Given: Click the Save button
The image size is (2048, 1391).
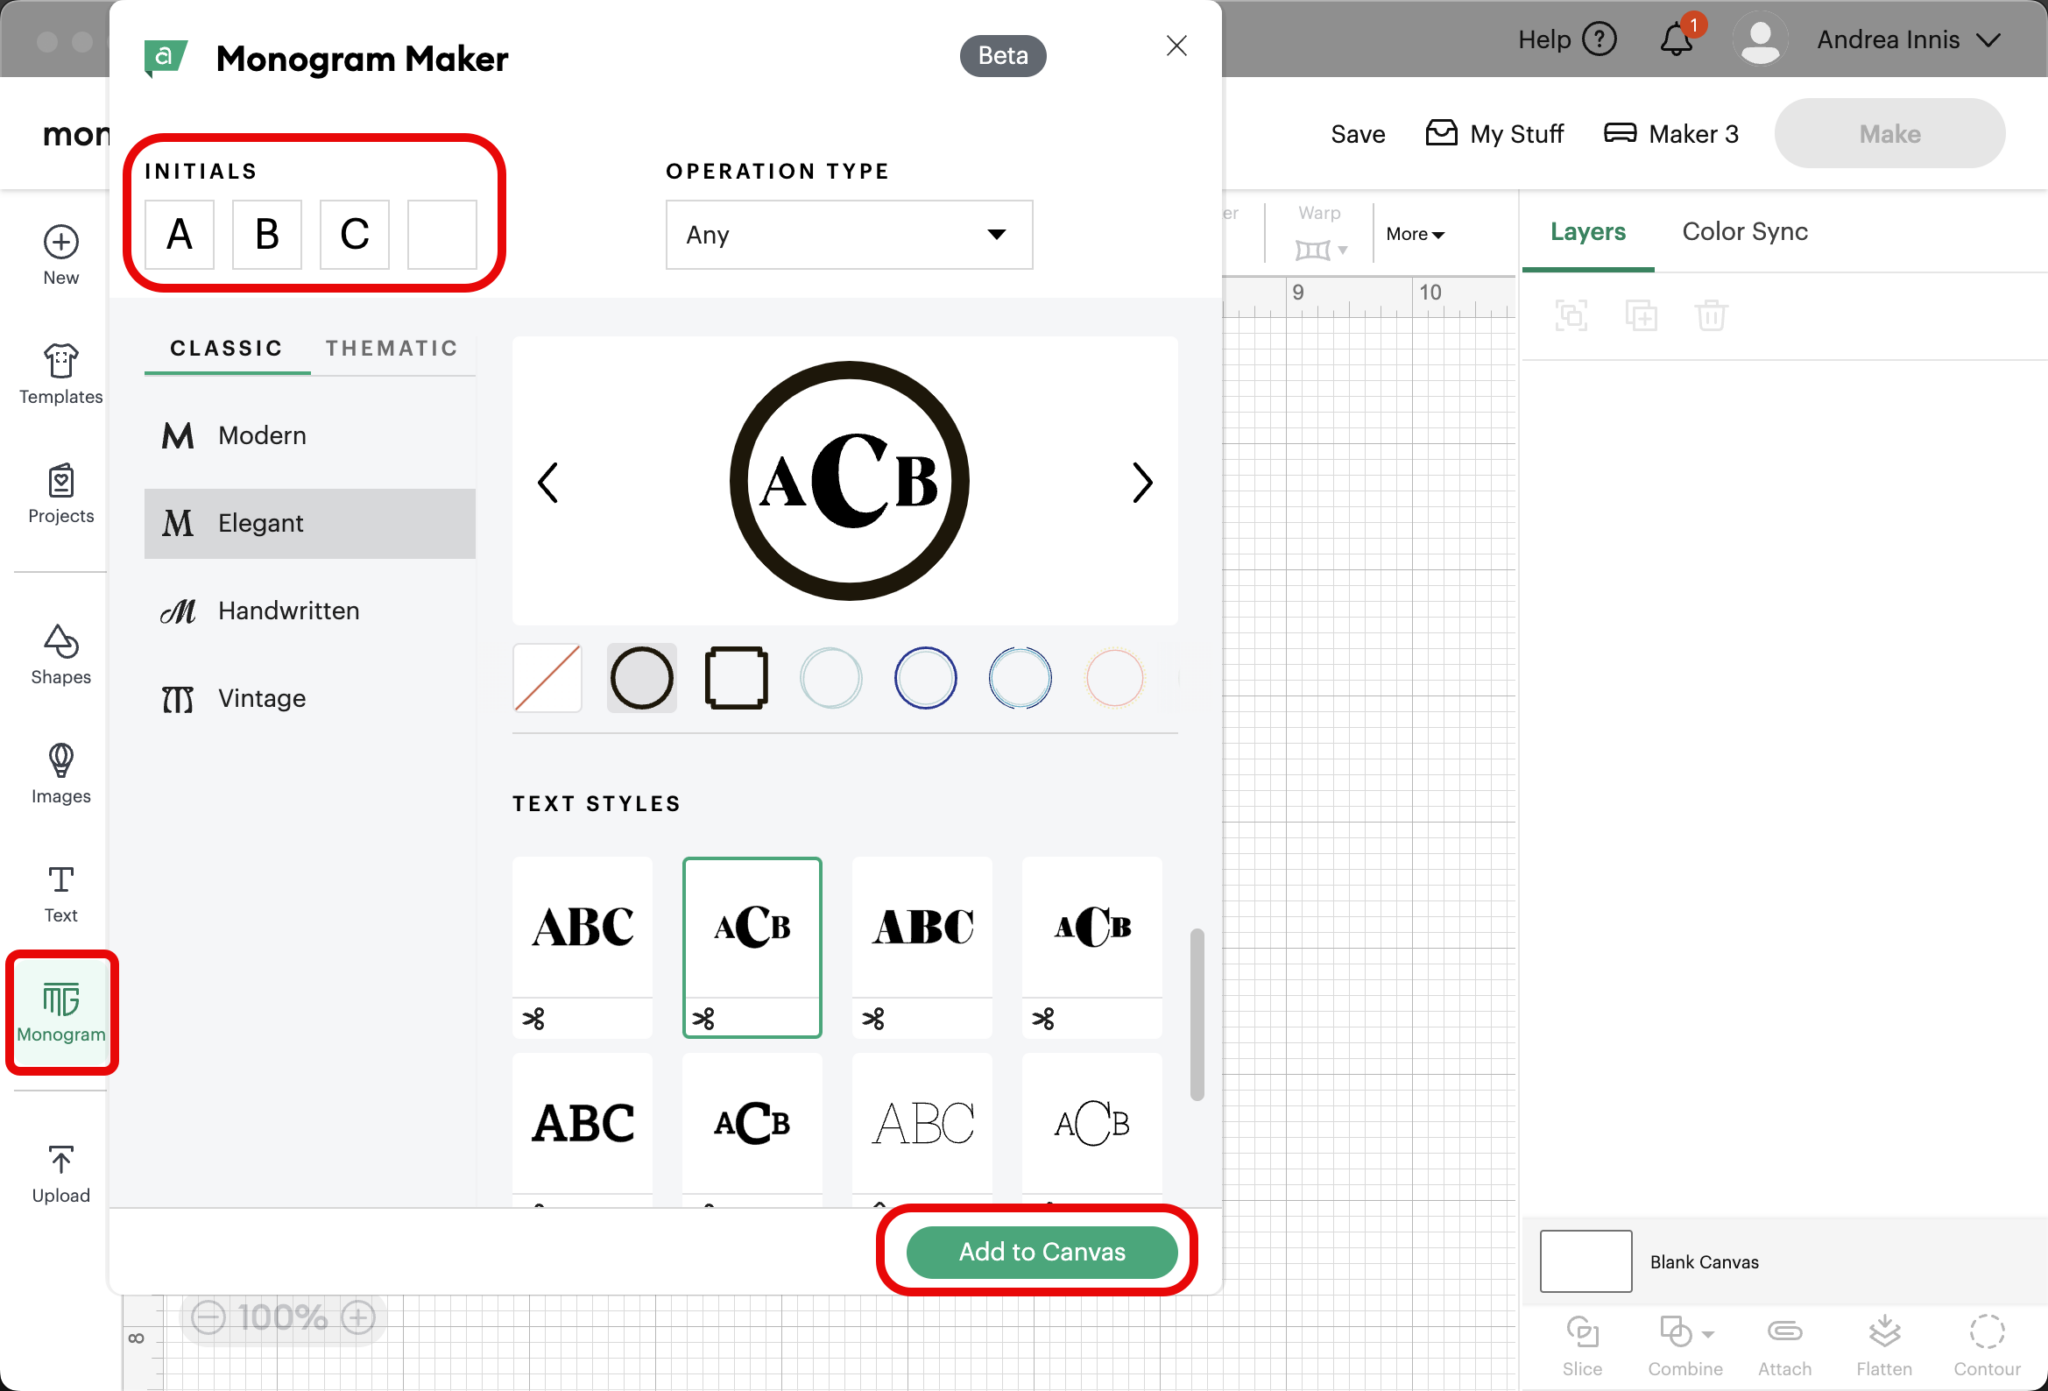Looking at the screenshot, I should click(x=1357, y=133).
